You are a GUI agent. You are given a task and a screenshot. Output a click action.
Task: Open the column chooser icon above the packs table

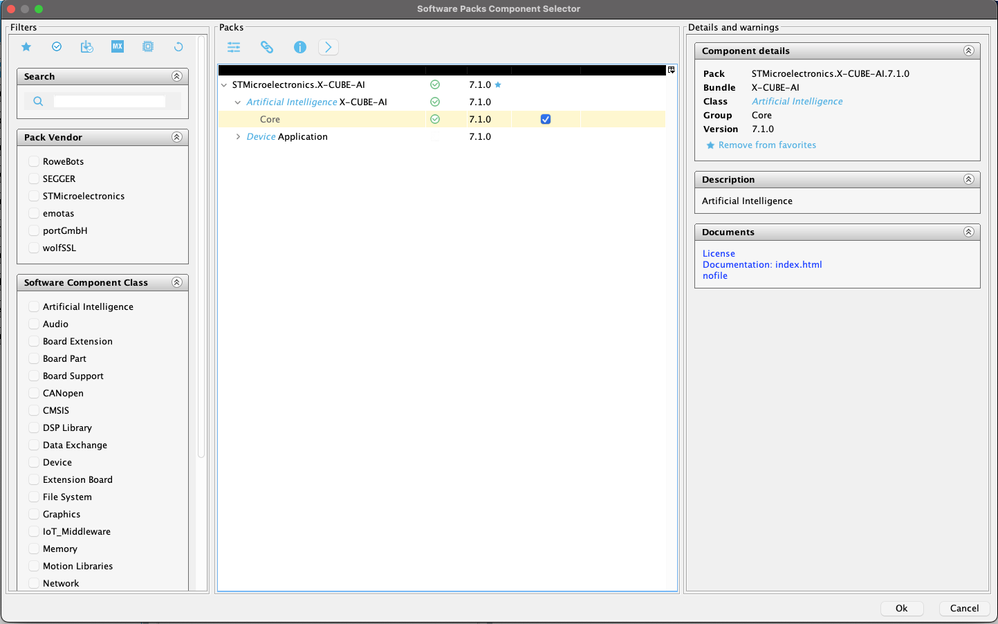pos(671,70)
